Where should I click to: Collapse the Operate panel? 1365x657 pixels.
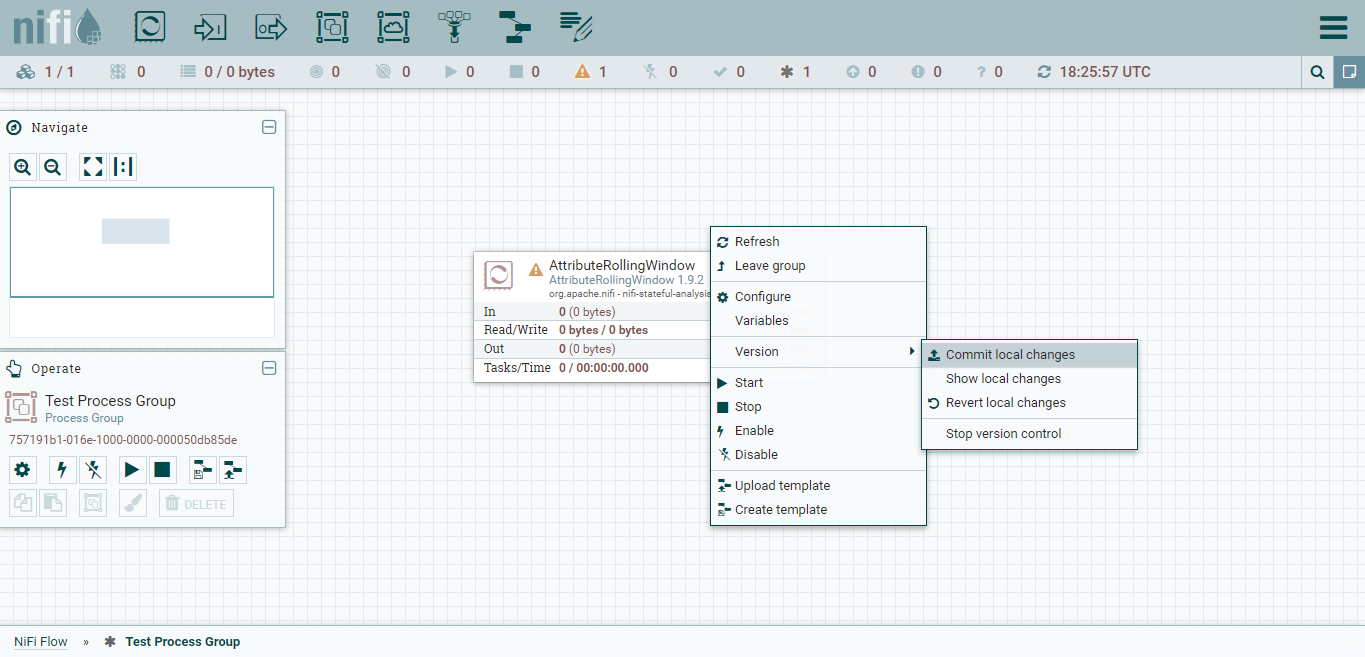(x=268, y=368)
